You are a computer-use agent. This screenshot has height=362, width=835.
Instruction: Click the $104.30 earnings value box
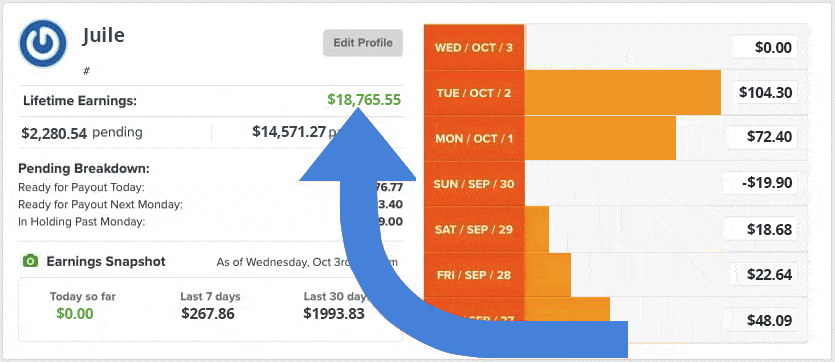(765, 93)
